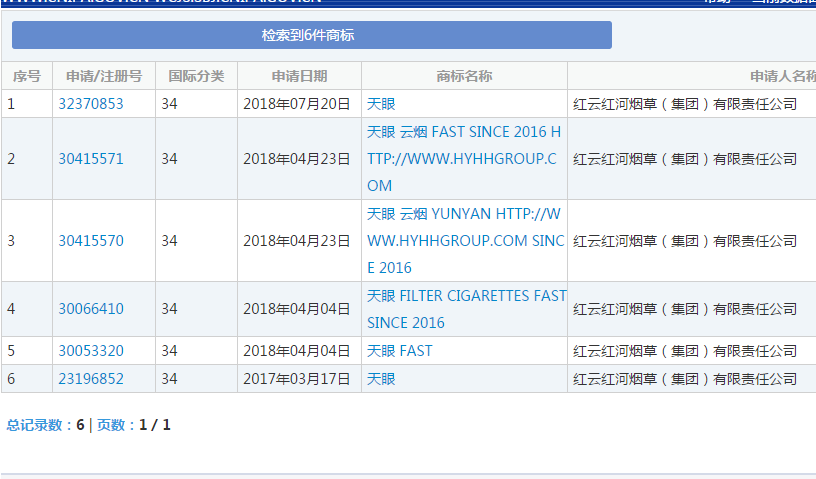Open the 天眼 FAST trademark link
The width and height of the screenshot is (816, 479).
(x=400, y=351)
